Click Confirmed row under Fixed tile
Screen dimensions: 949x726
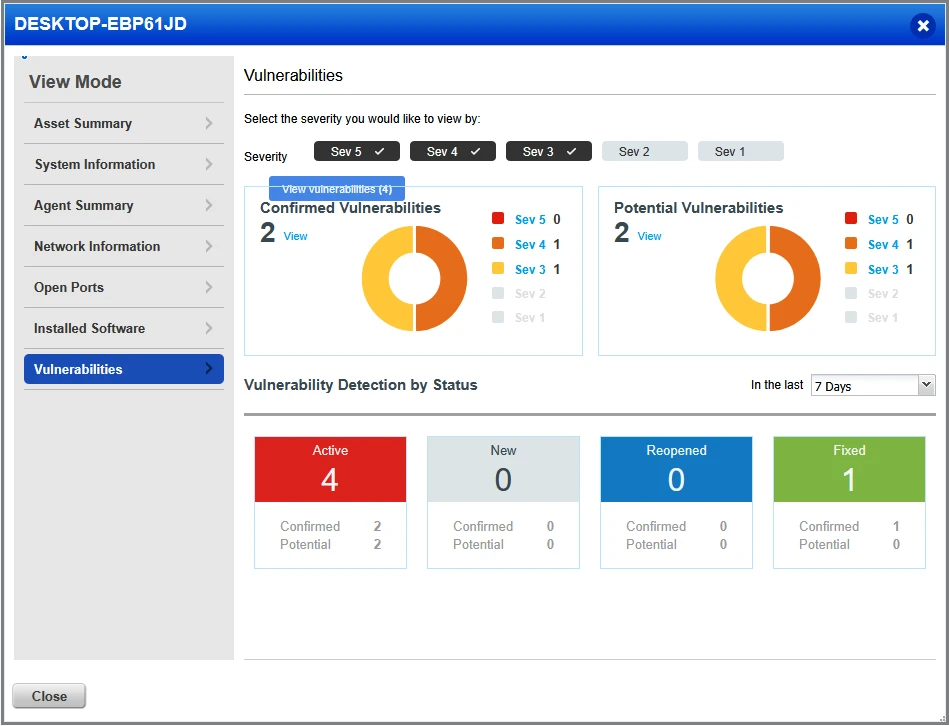[849, 526]
